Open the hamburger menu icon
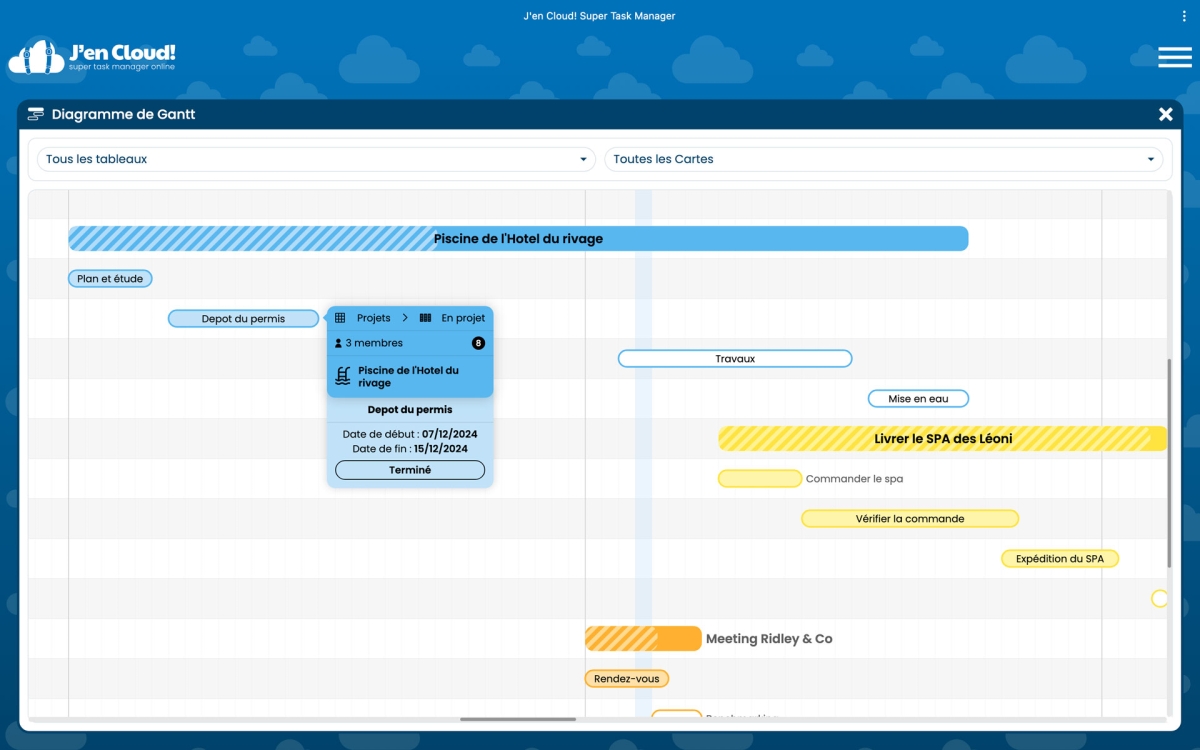The width and height of the screenshot is (1200, 750). click(x=1174, y=57)
